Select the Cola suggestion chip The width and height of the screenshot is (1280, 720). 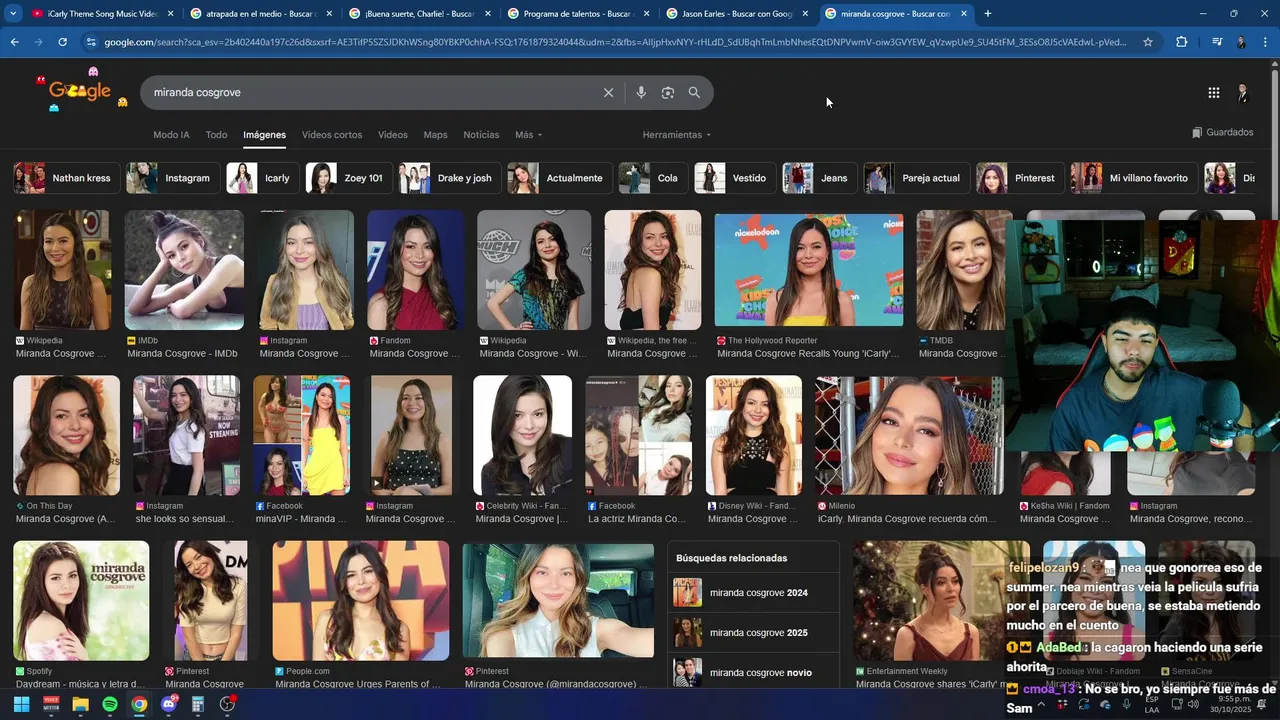pyautogui.click(x=653, y=178)
